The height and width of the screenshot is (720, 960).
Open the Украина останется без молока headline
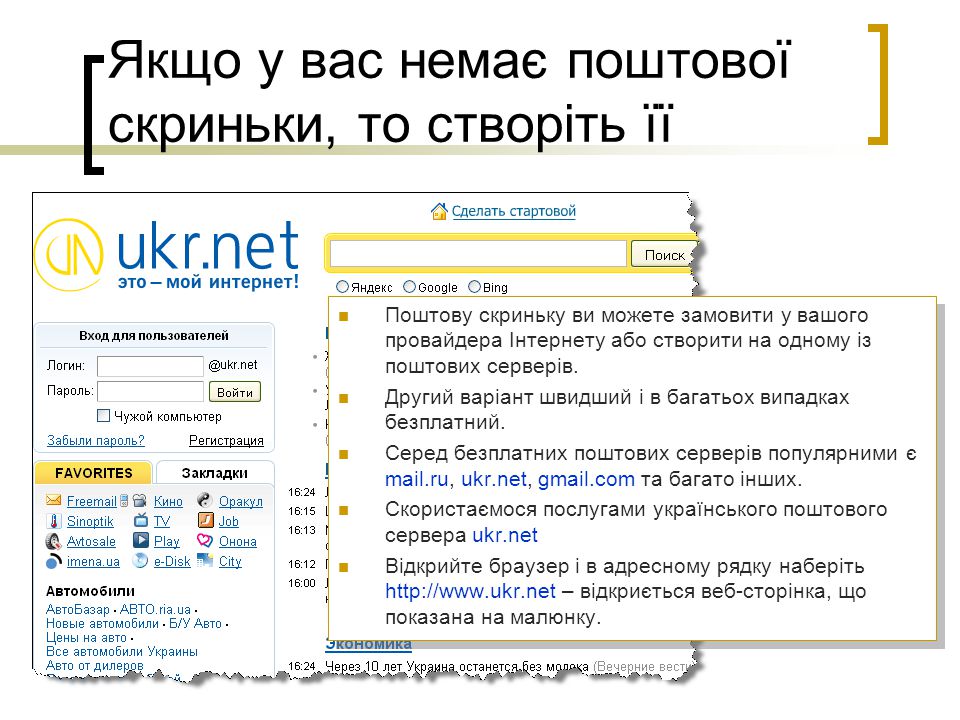pos(457,666)
